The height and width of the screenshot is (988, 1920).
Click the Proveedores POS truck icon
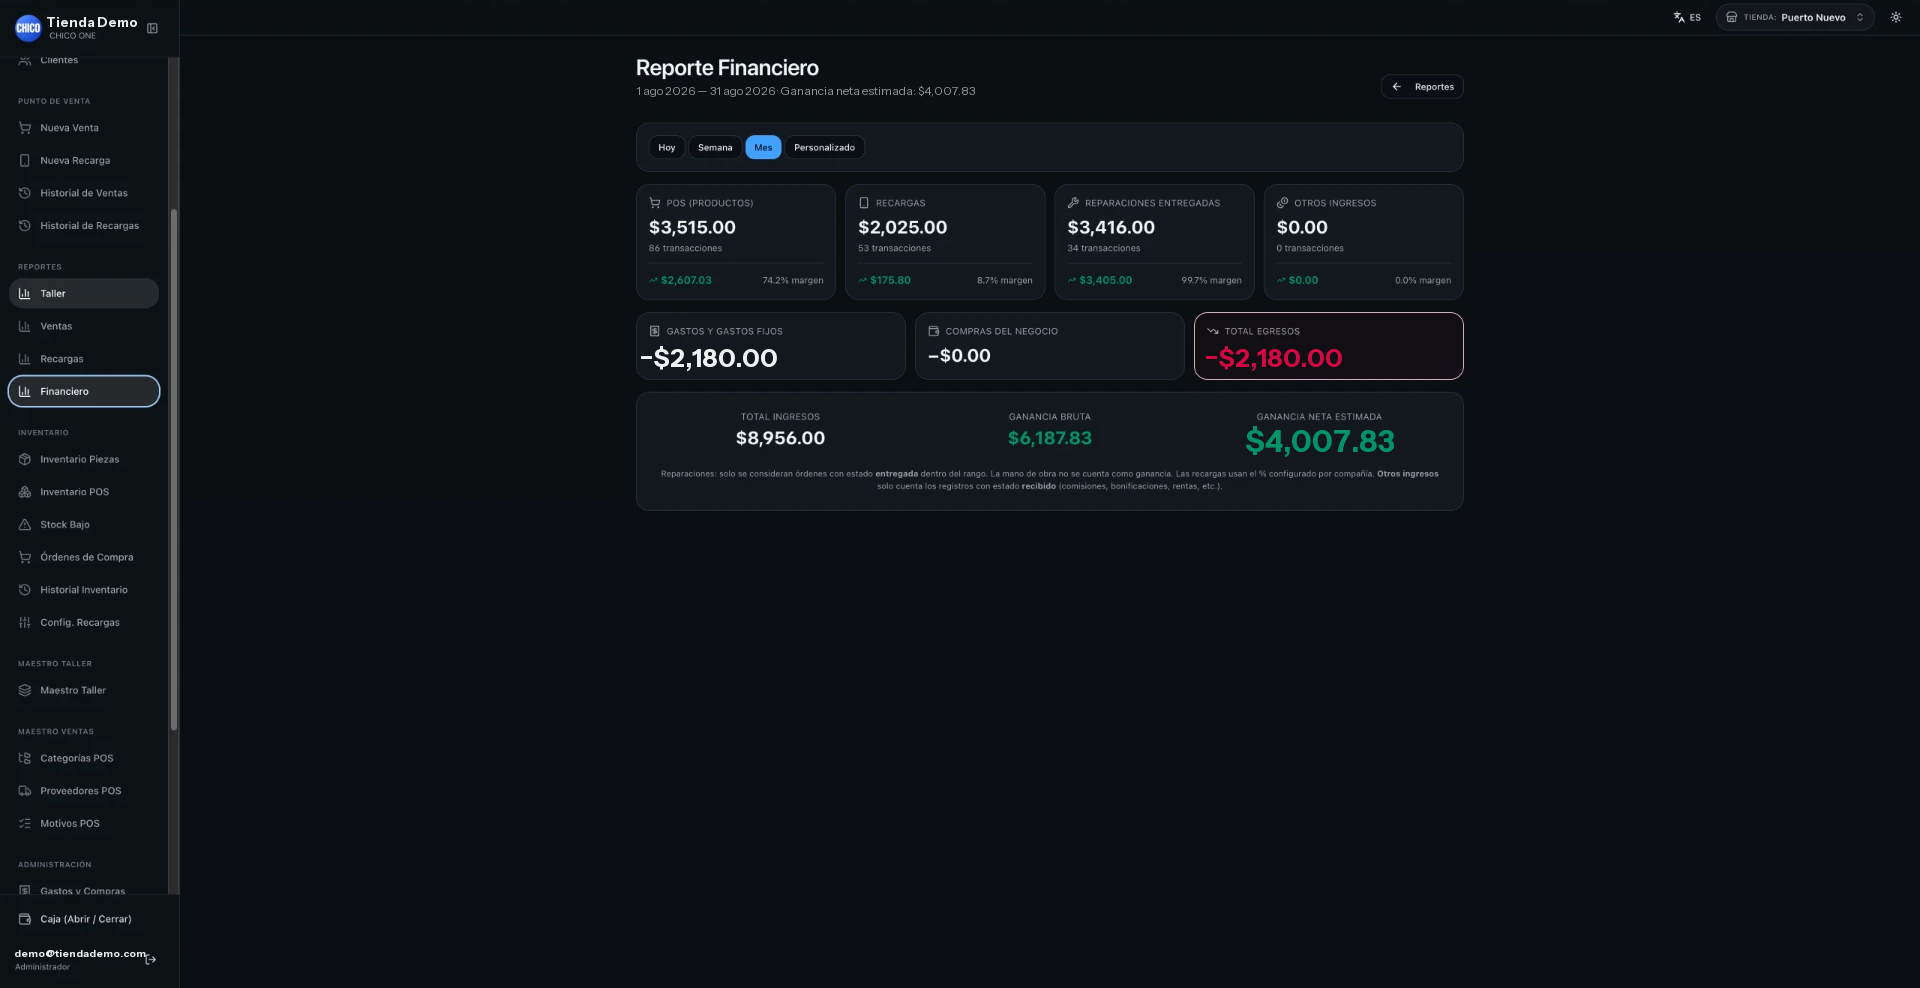(x=25, y=791)
